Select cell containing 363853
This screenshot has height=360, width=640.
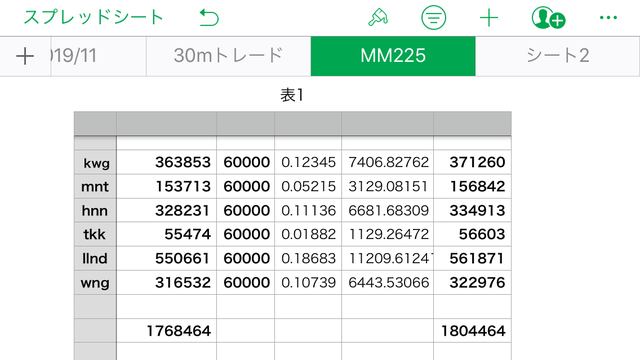167,162
